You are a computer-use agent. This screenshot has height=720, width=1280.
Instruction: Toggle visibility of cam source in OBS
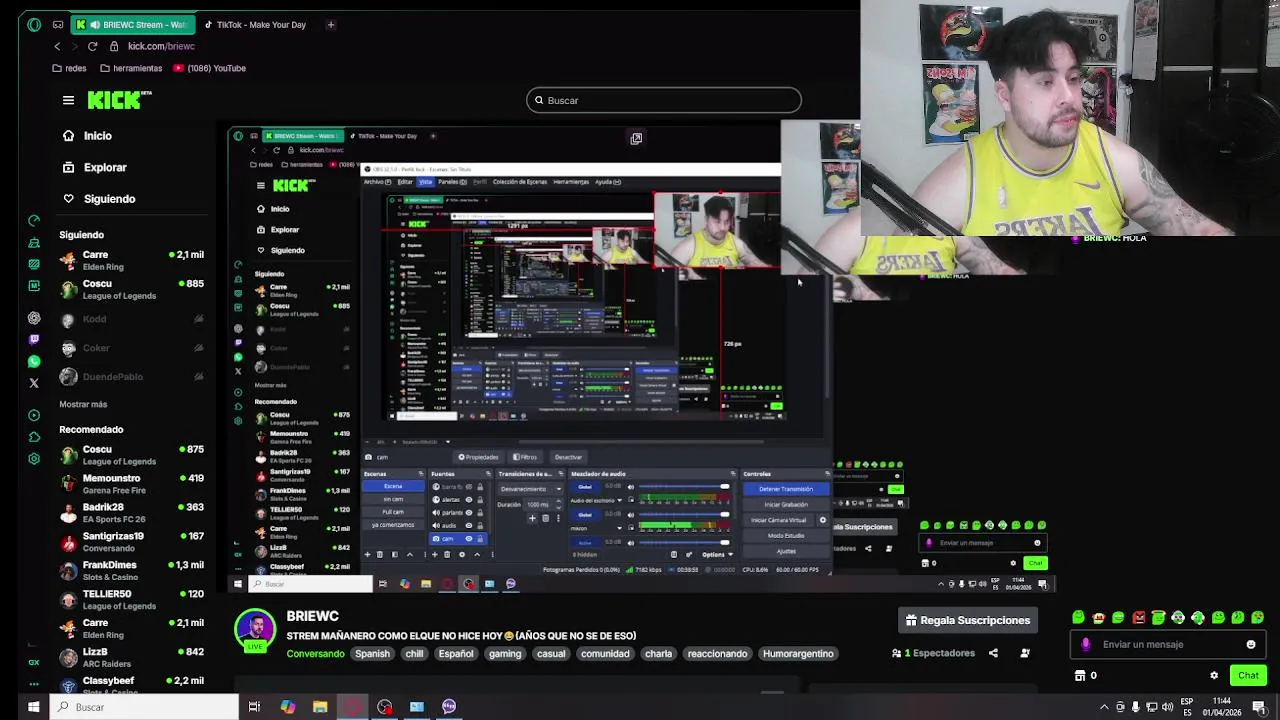pos(468,538)
